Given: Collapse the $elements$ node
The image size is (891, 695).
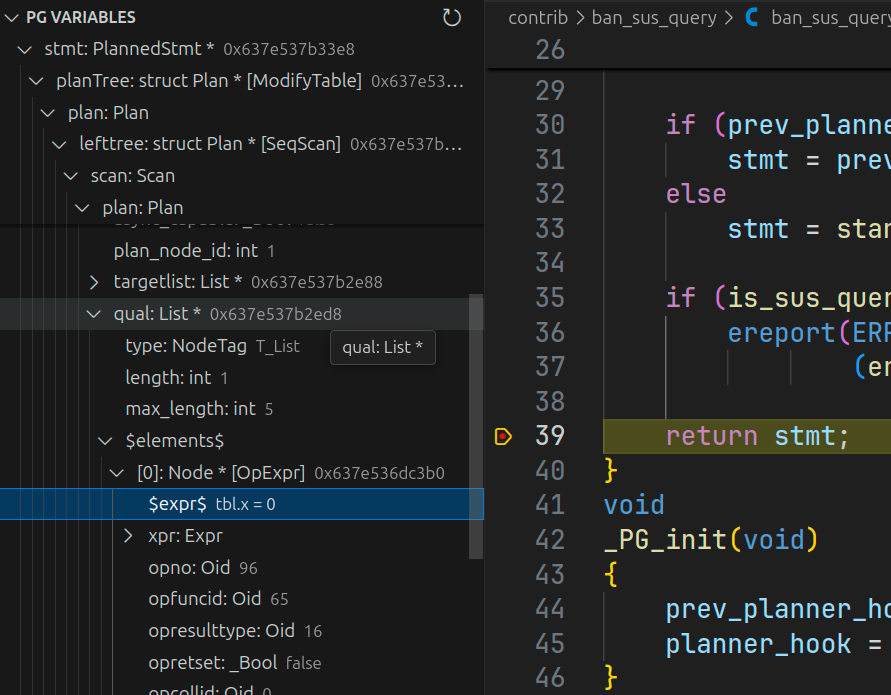Looking at the screenshot, I should 106,440.
